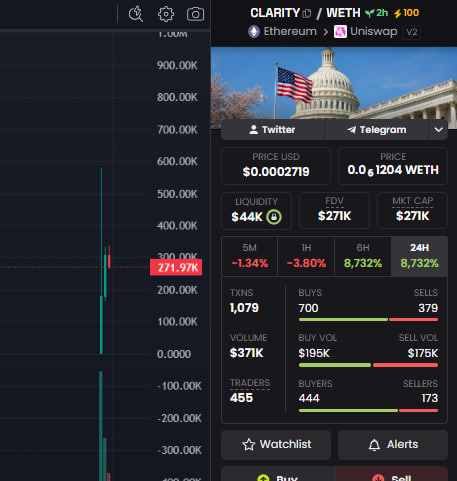
Task: Click the Capitol building token banner image
Action: click(334, 83)
